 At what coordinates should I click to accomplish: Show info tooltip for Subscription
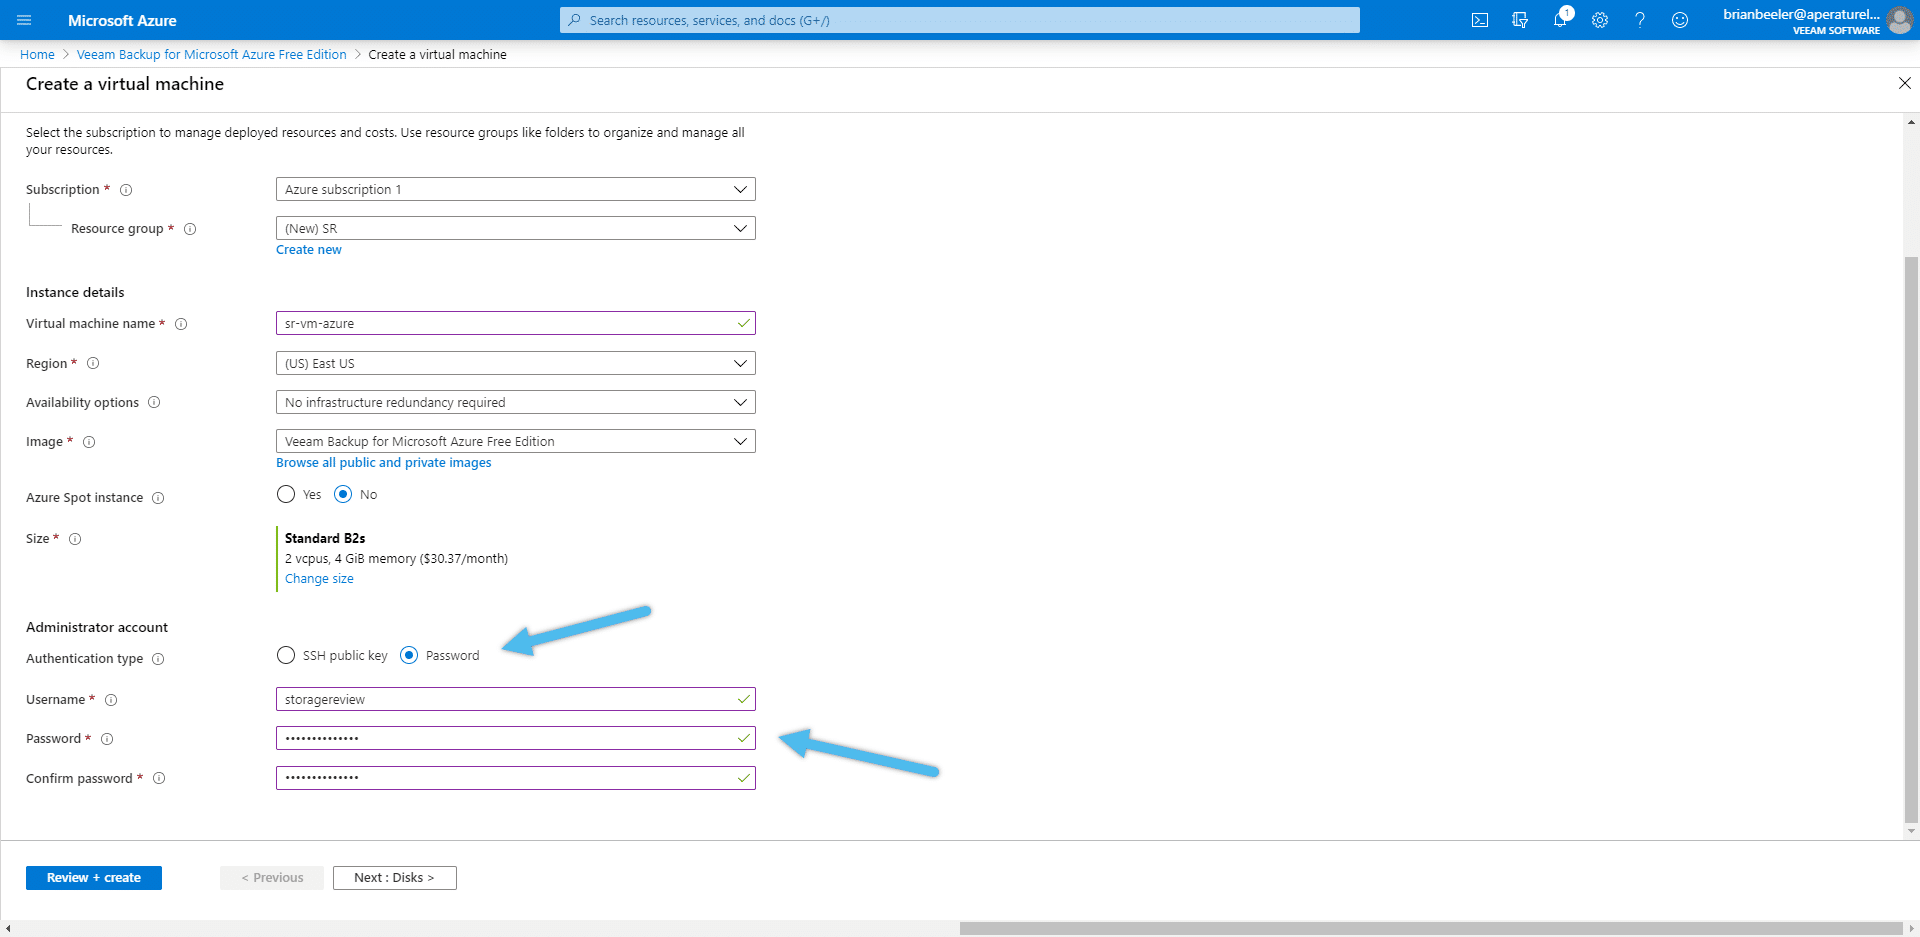pos(126,190)
